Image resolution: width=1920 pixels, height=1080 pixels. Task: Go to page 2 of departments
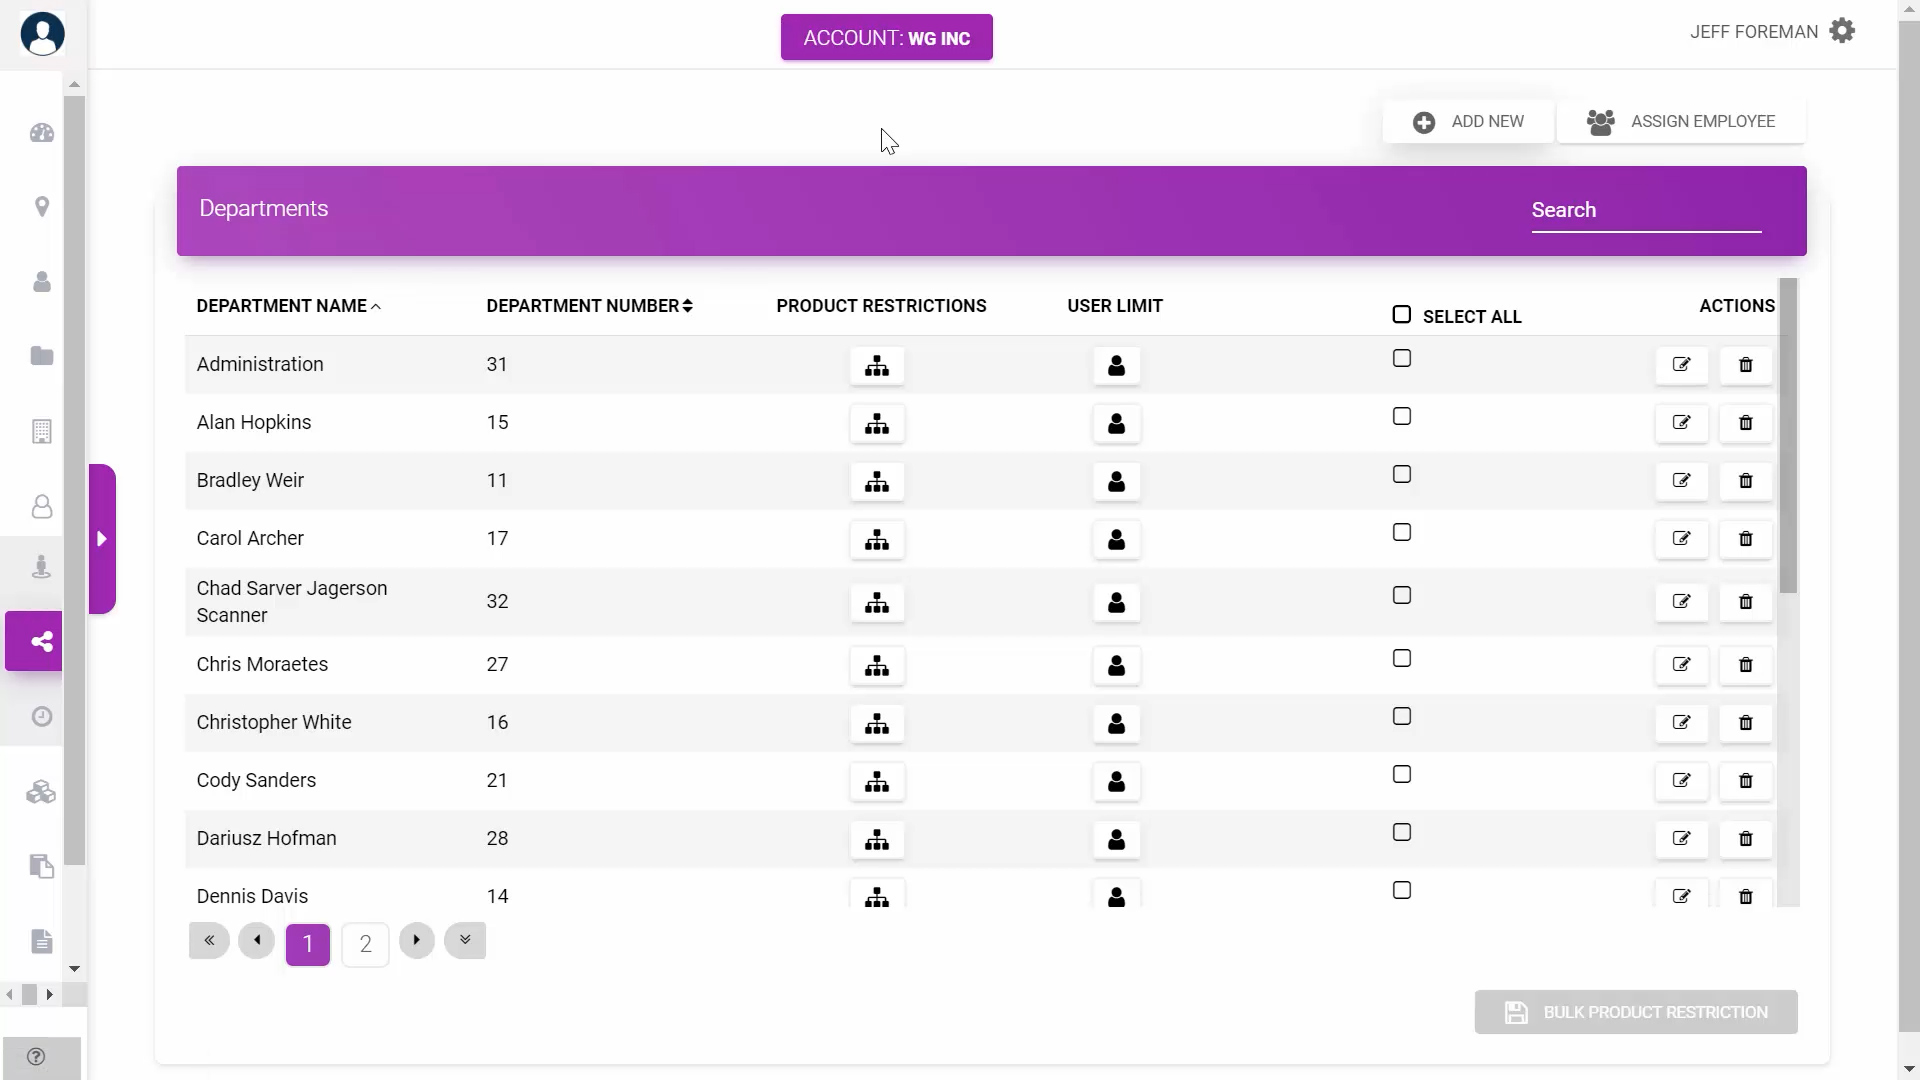point(366,944)
